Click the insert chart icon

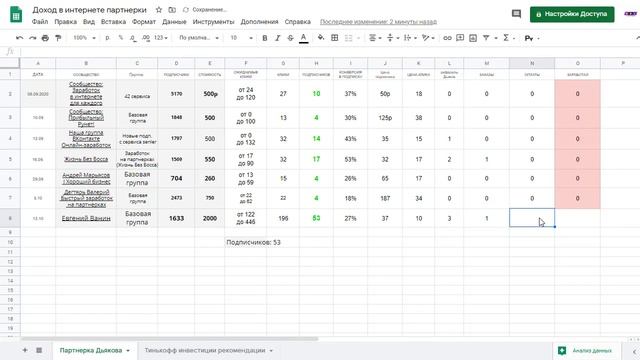473,38
